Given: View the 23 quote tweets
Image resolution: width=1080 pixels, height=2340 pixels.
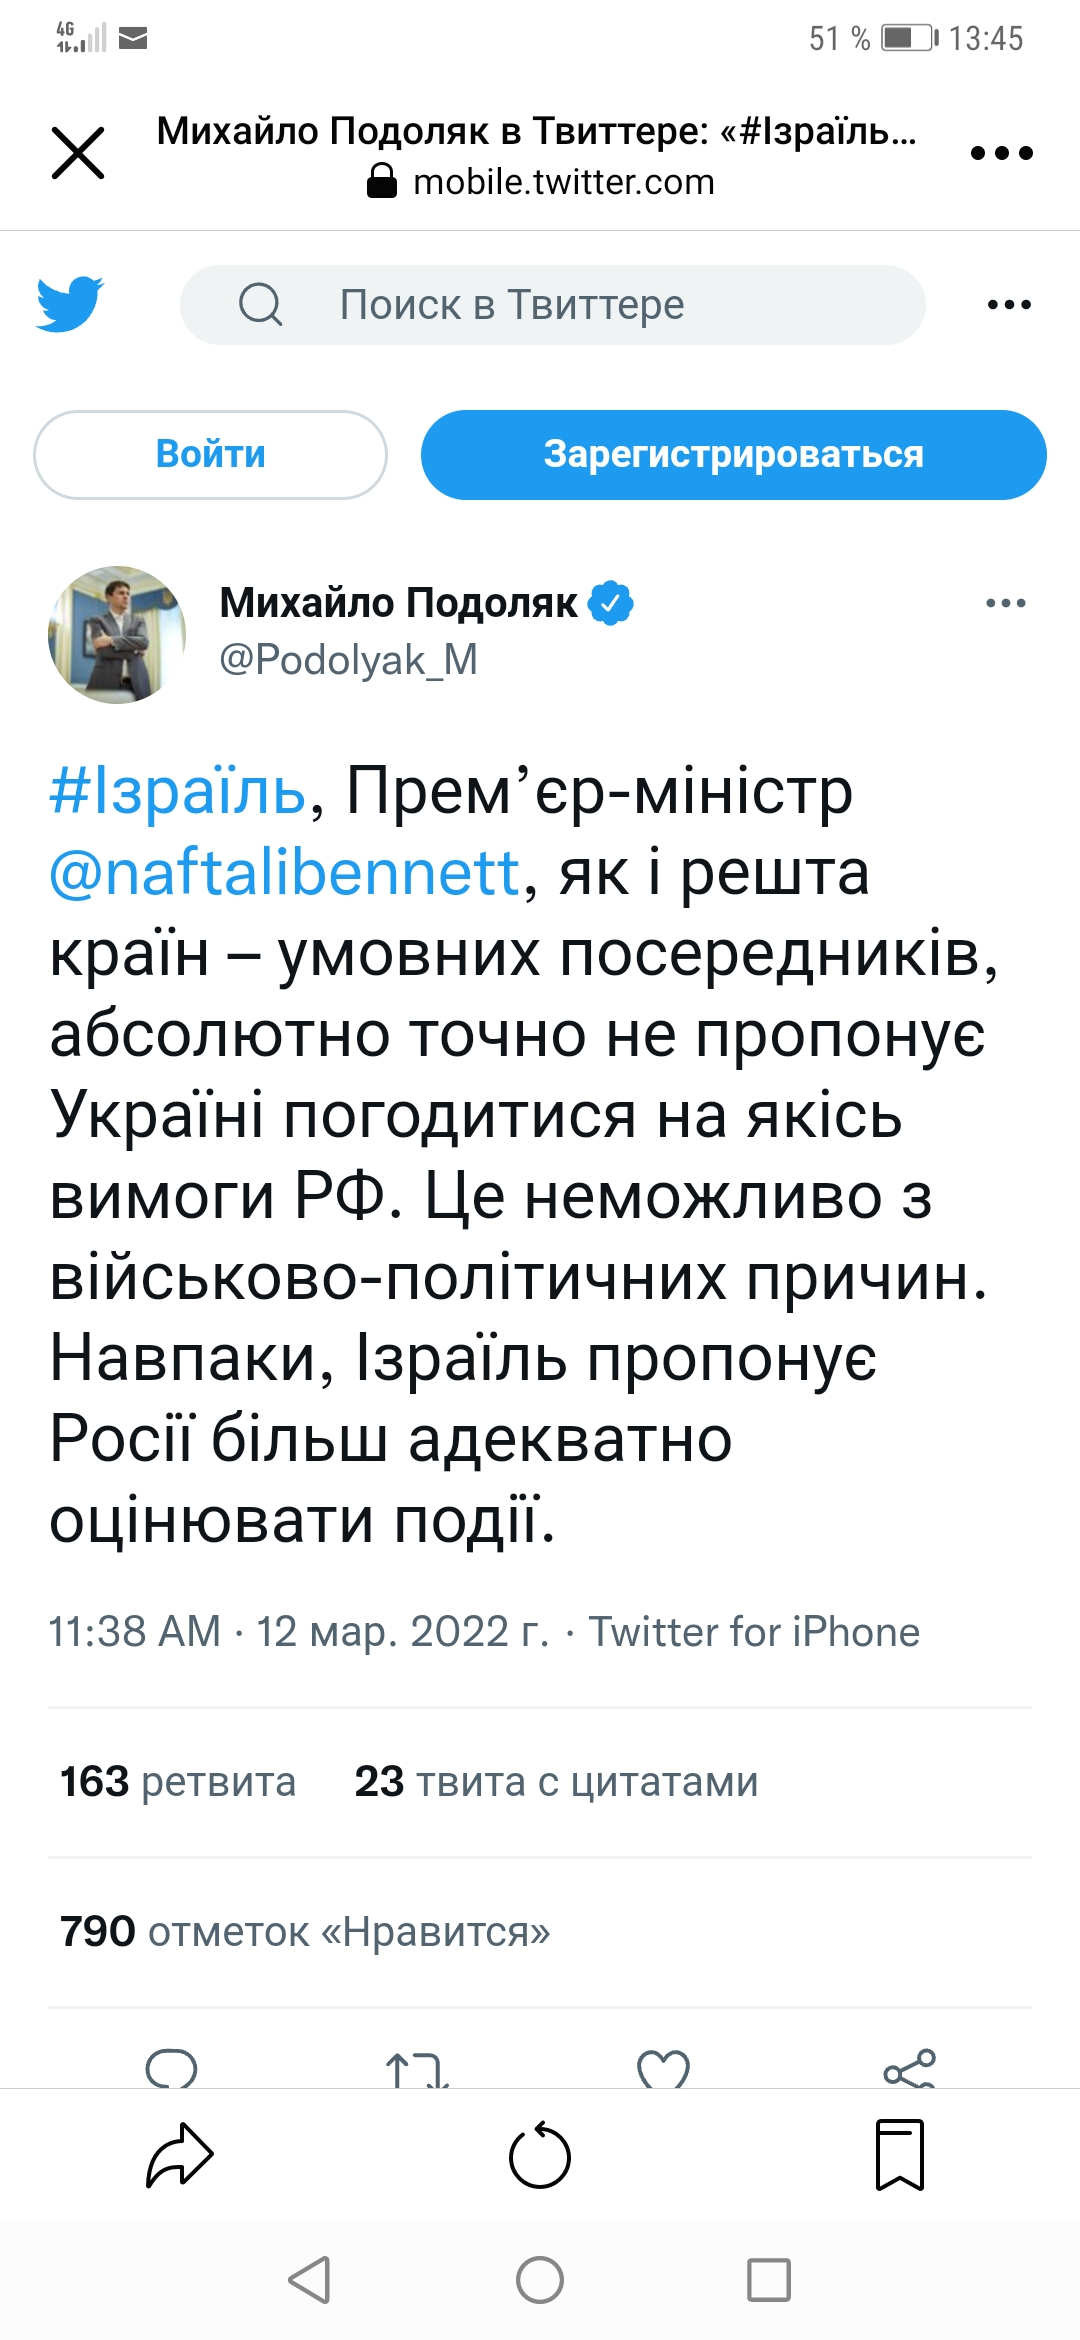Looking at the screenshot, I should pyautogui.click(x=556, y=1782).
